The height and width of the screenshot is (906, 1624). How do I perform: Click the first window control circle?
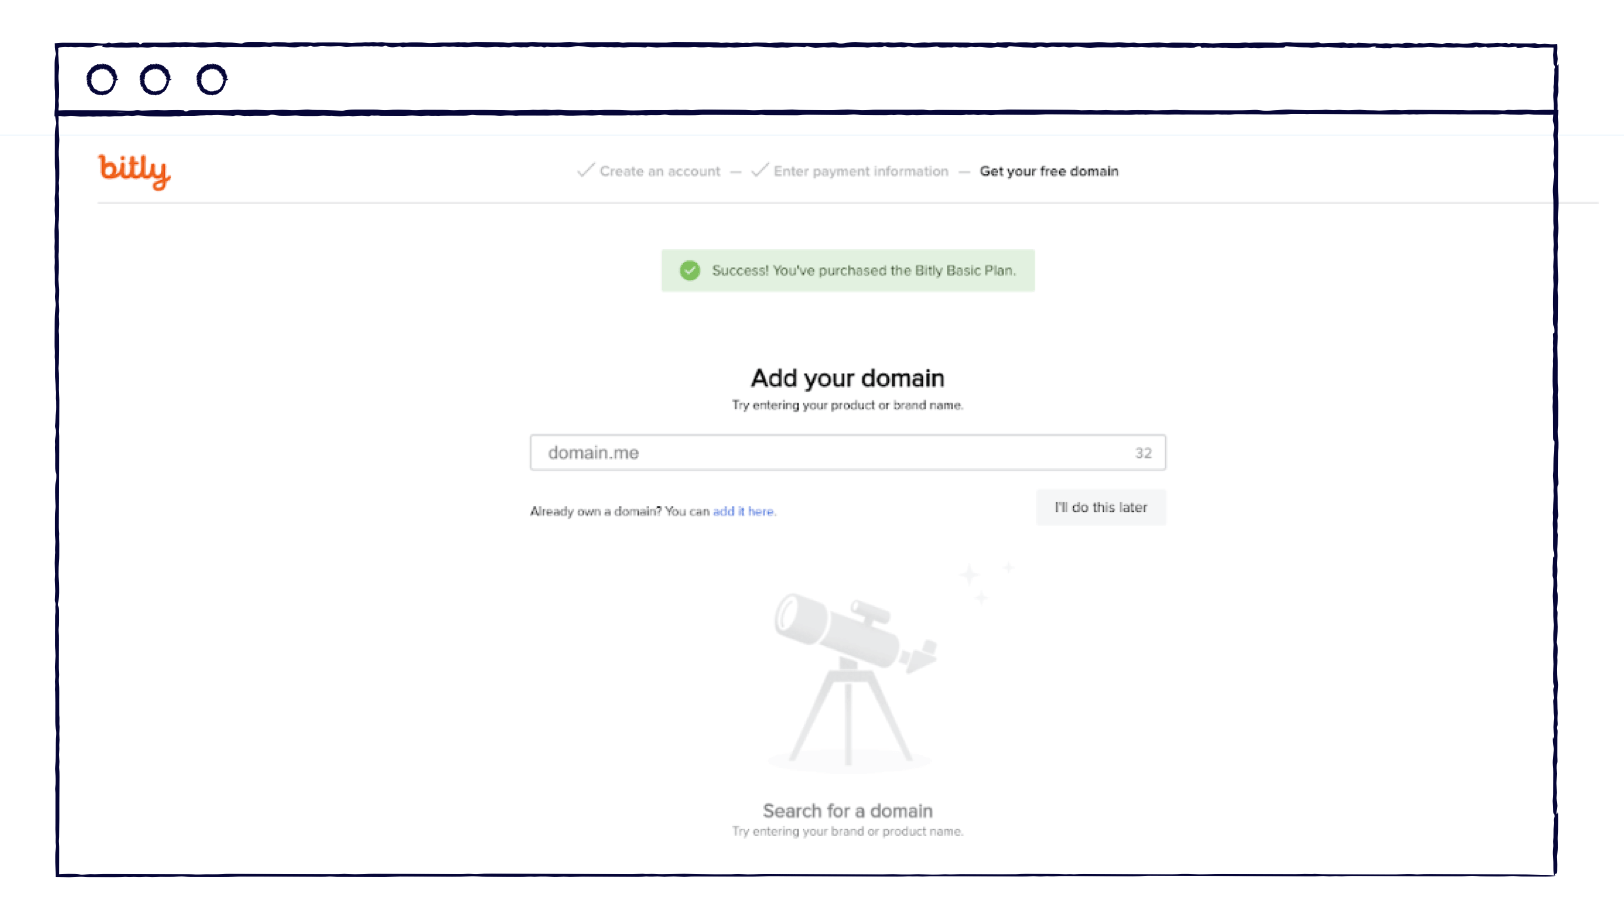(103, 79)
